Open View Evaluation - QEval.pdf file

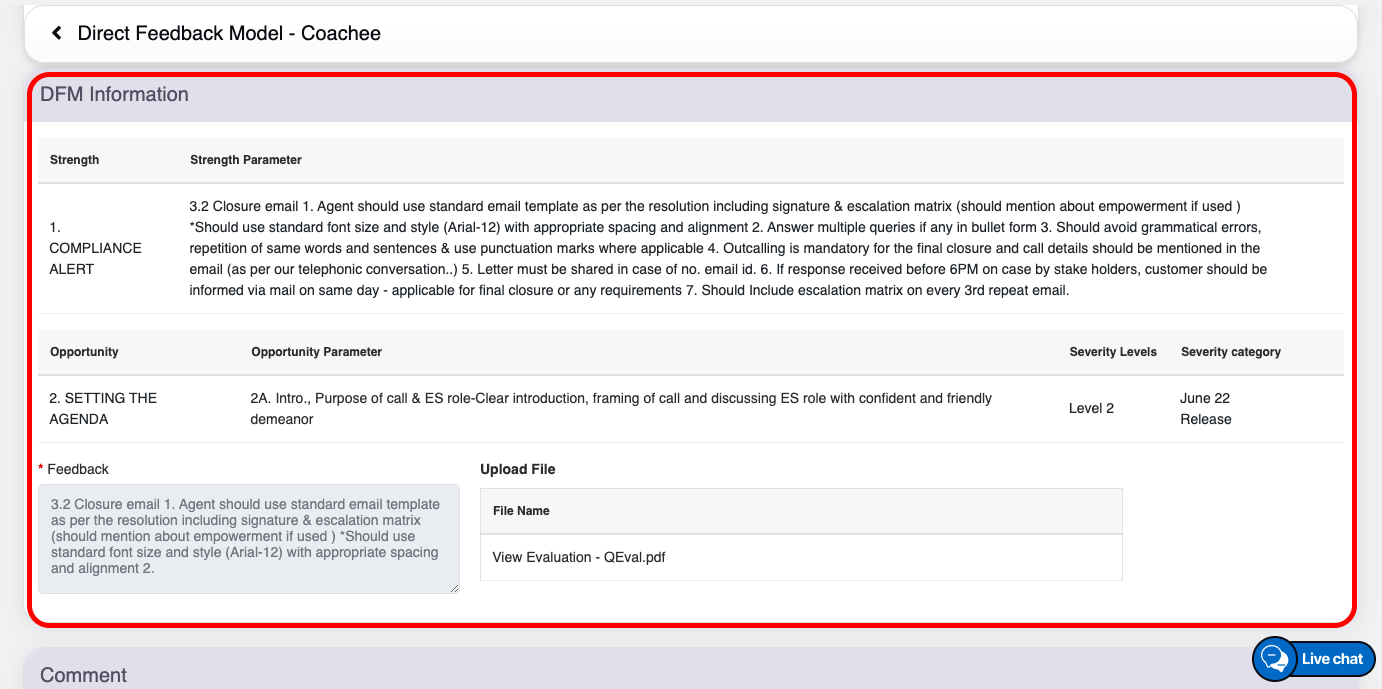578,557
